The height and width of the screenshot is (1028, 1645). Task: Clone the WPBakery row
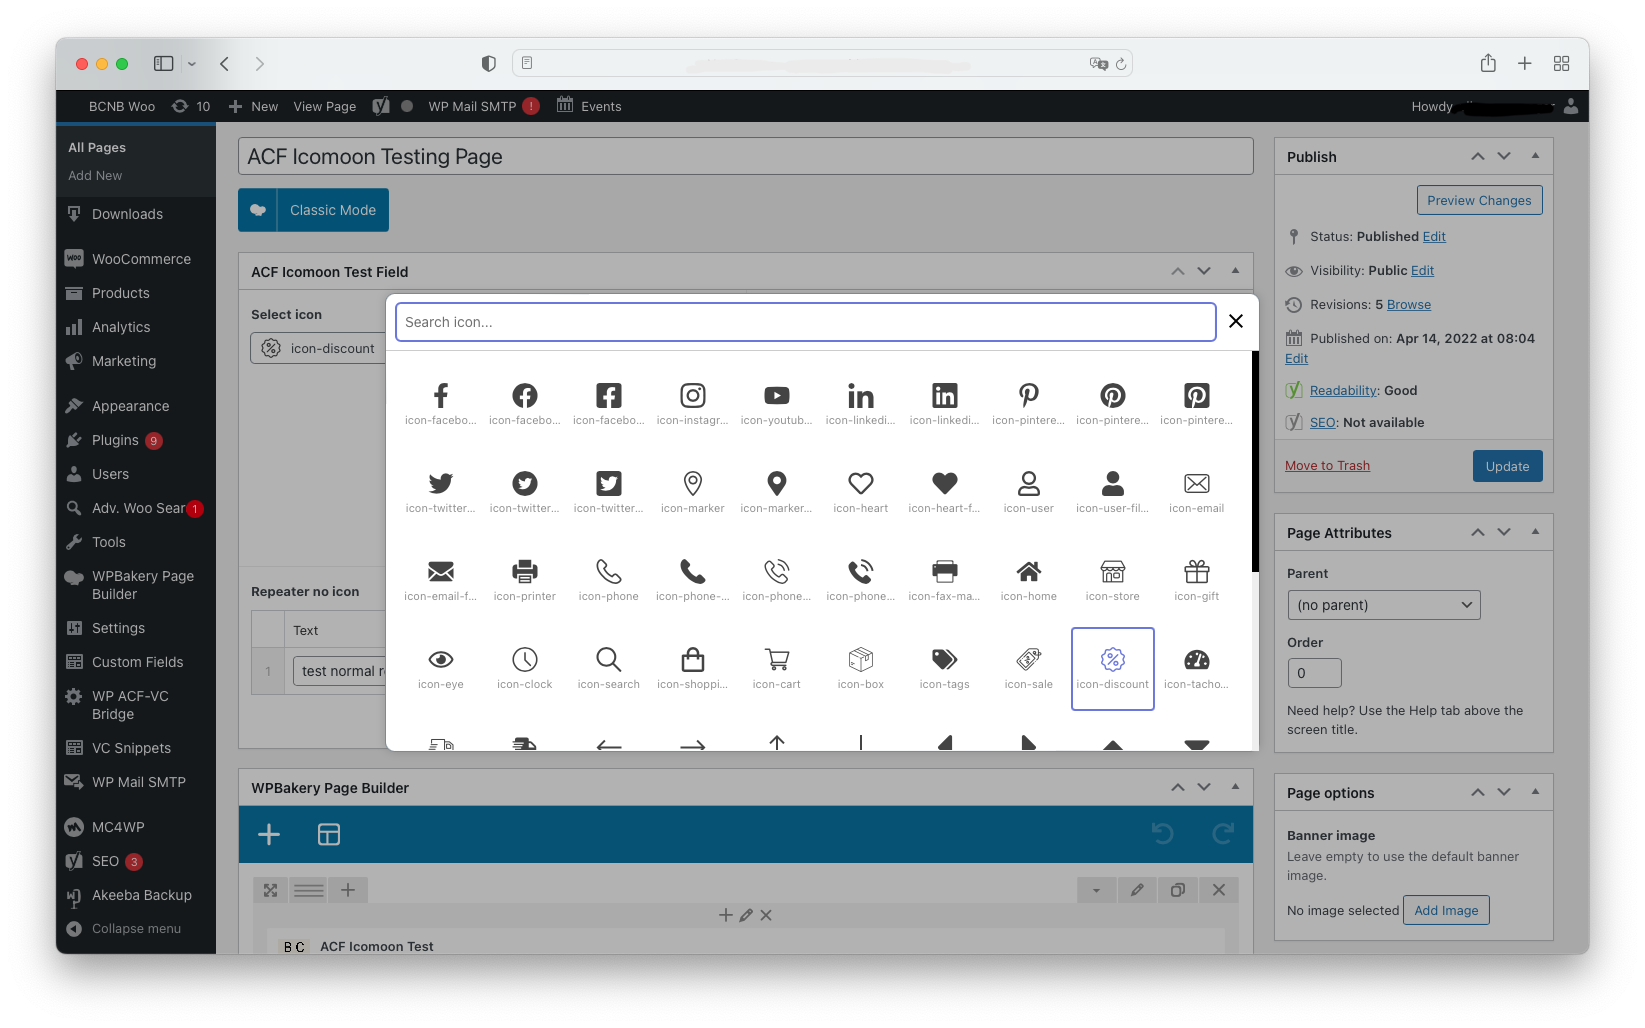(1178, 890)
